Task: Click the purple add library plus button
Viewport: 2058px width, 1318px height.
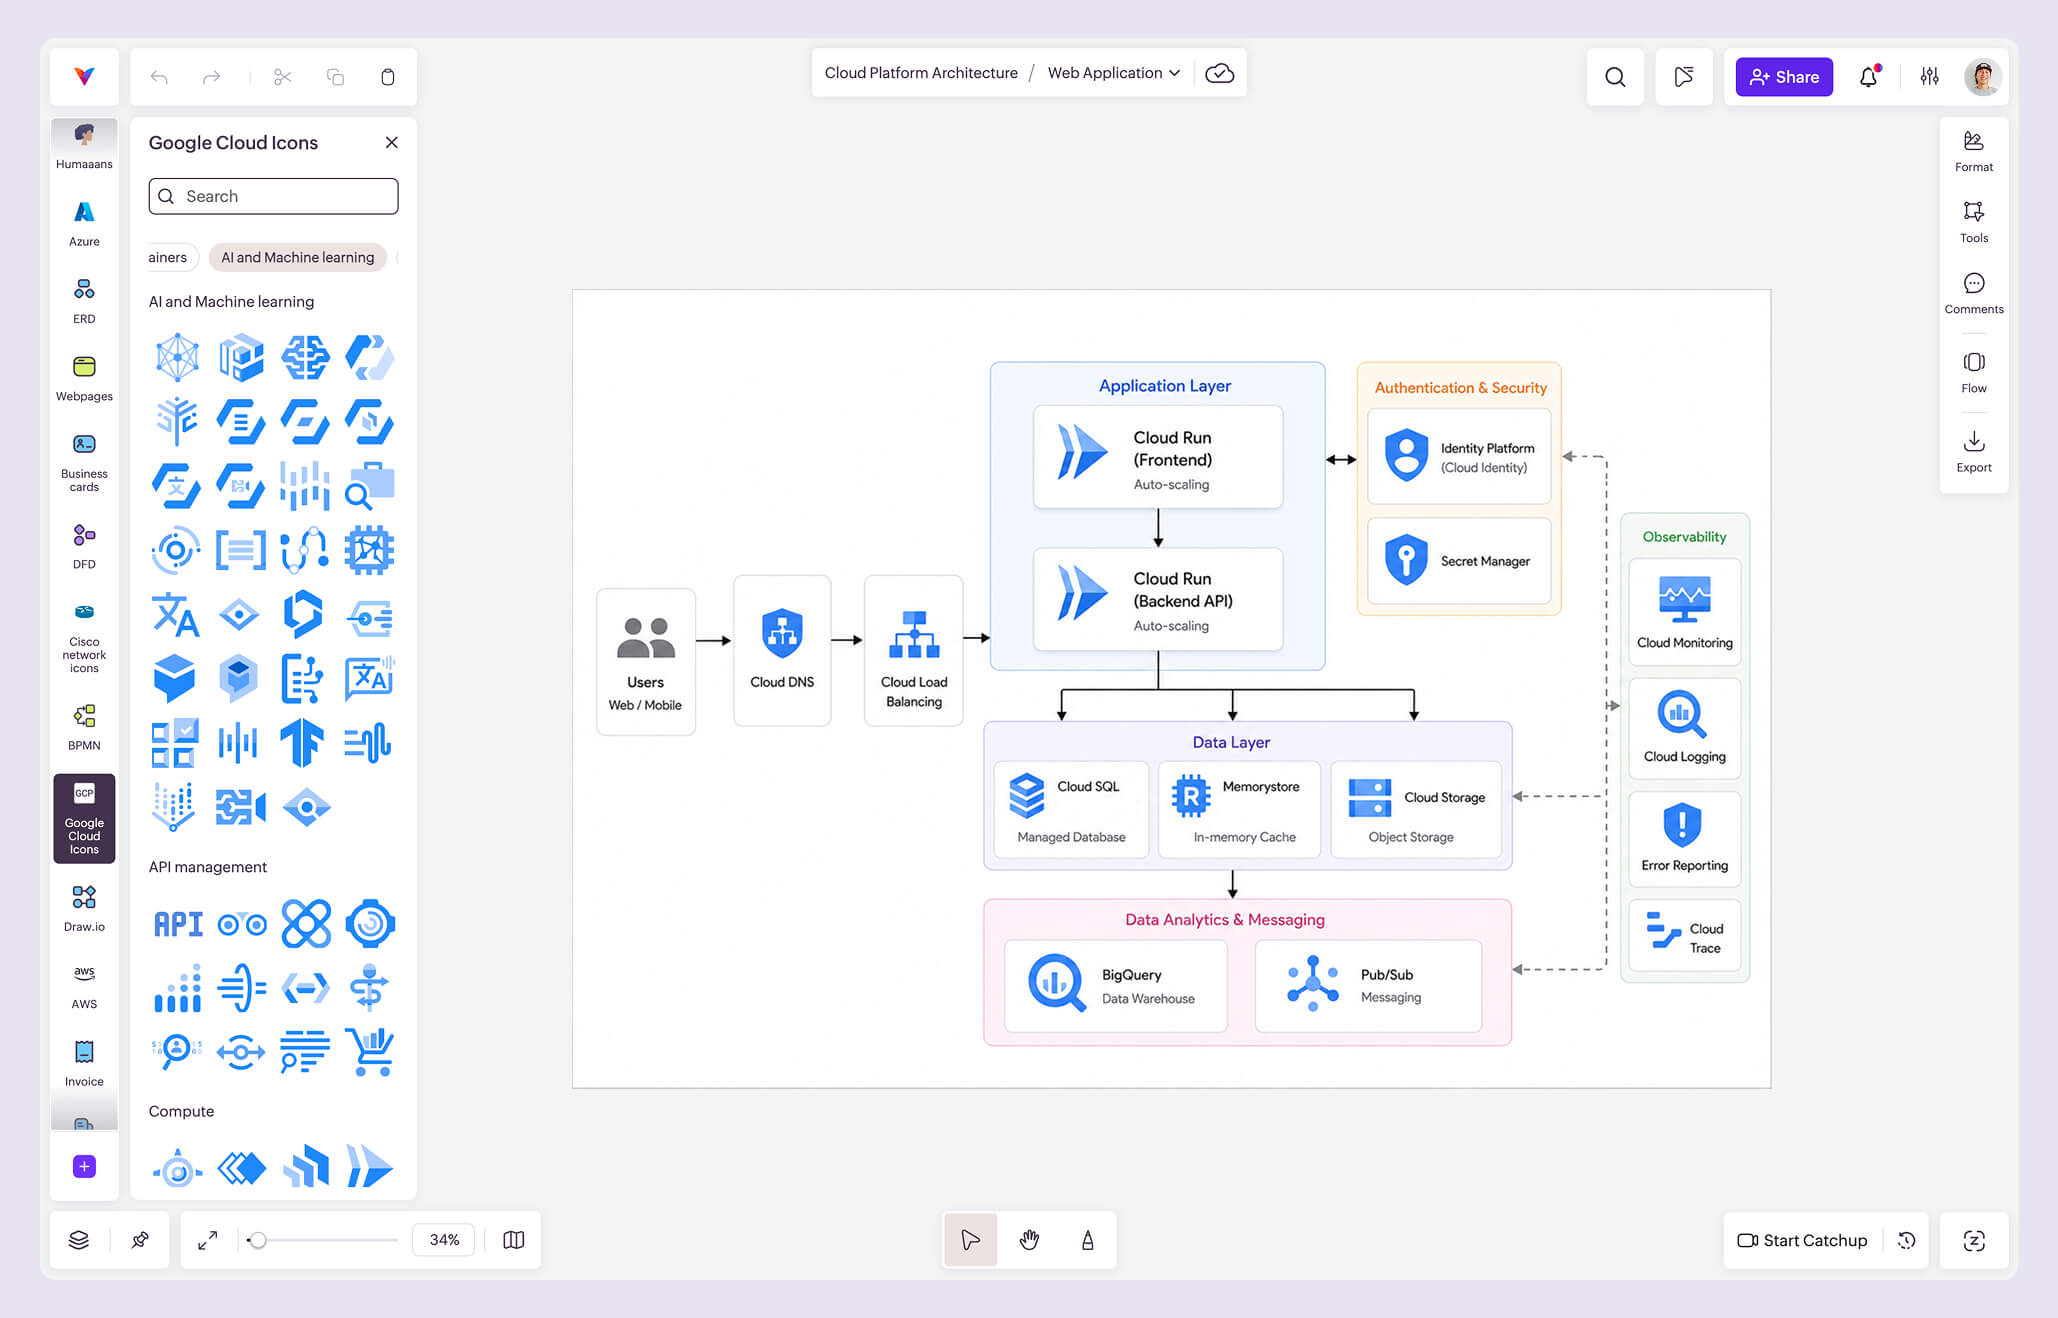Action: tap(84, 1166)
